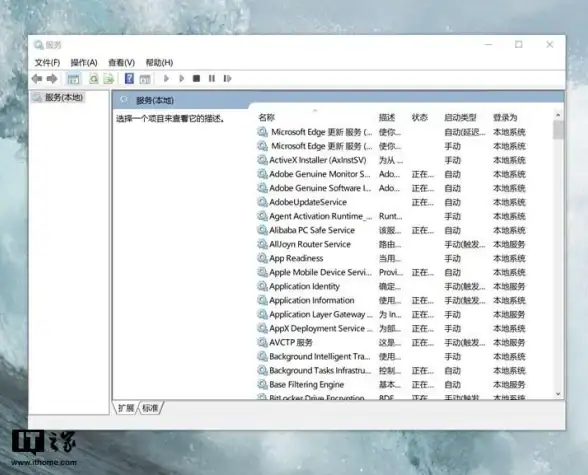Image resolution: width=588 pixels, height=475 pixels.
Task: Sort by the 名称 column header
Action: coord(267,118)
